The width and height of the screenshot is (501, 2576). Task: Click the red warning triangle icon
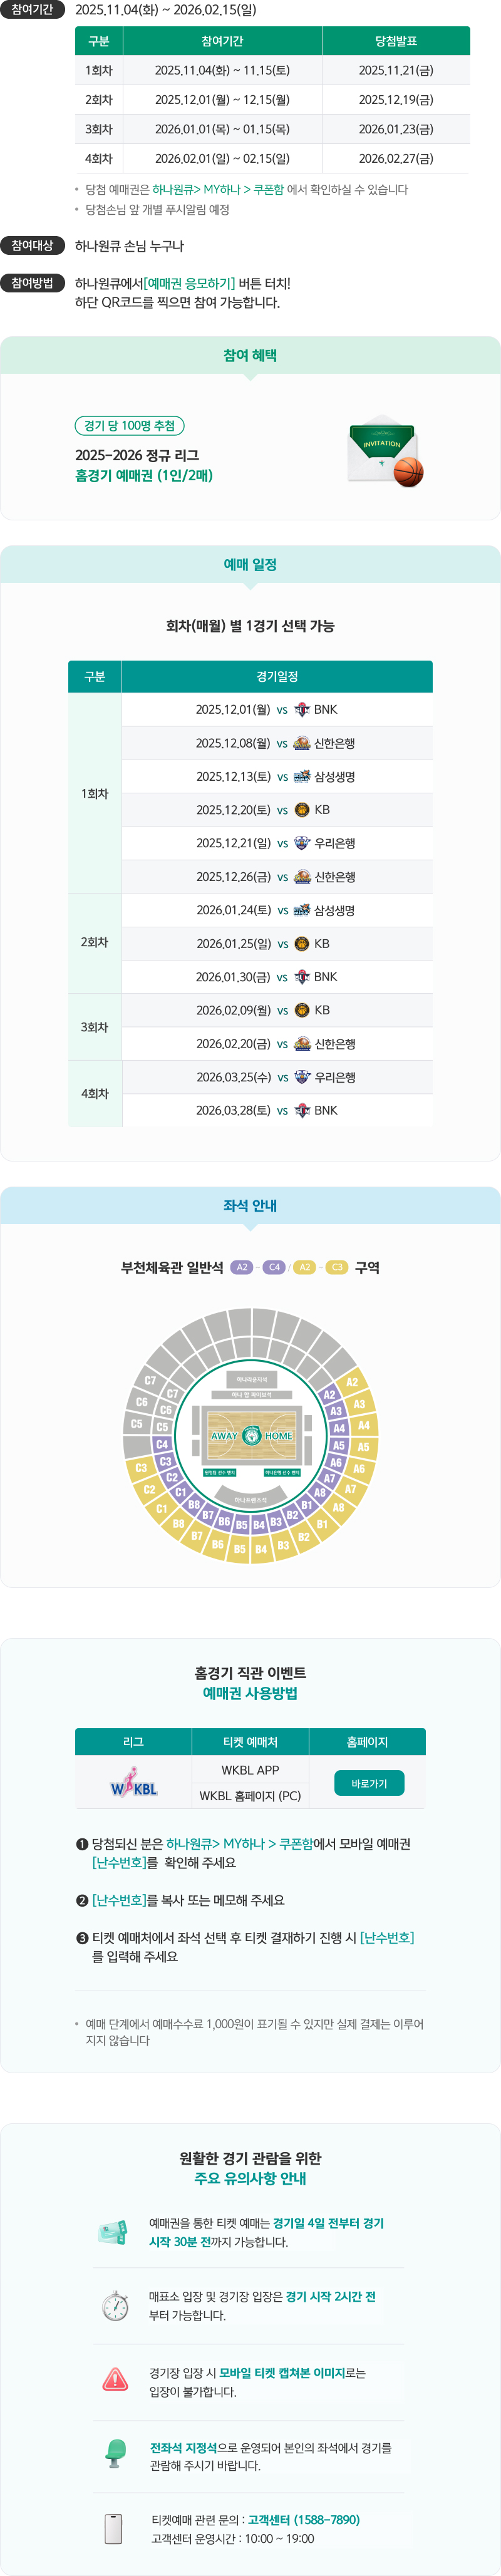coord(115,2379)
